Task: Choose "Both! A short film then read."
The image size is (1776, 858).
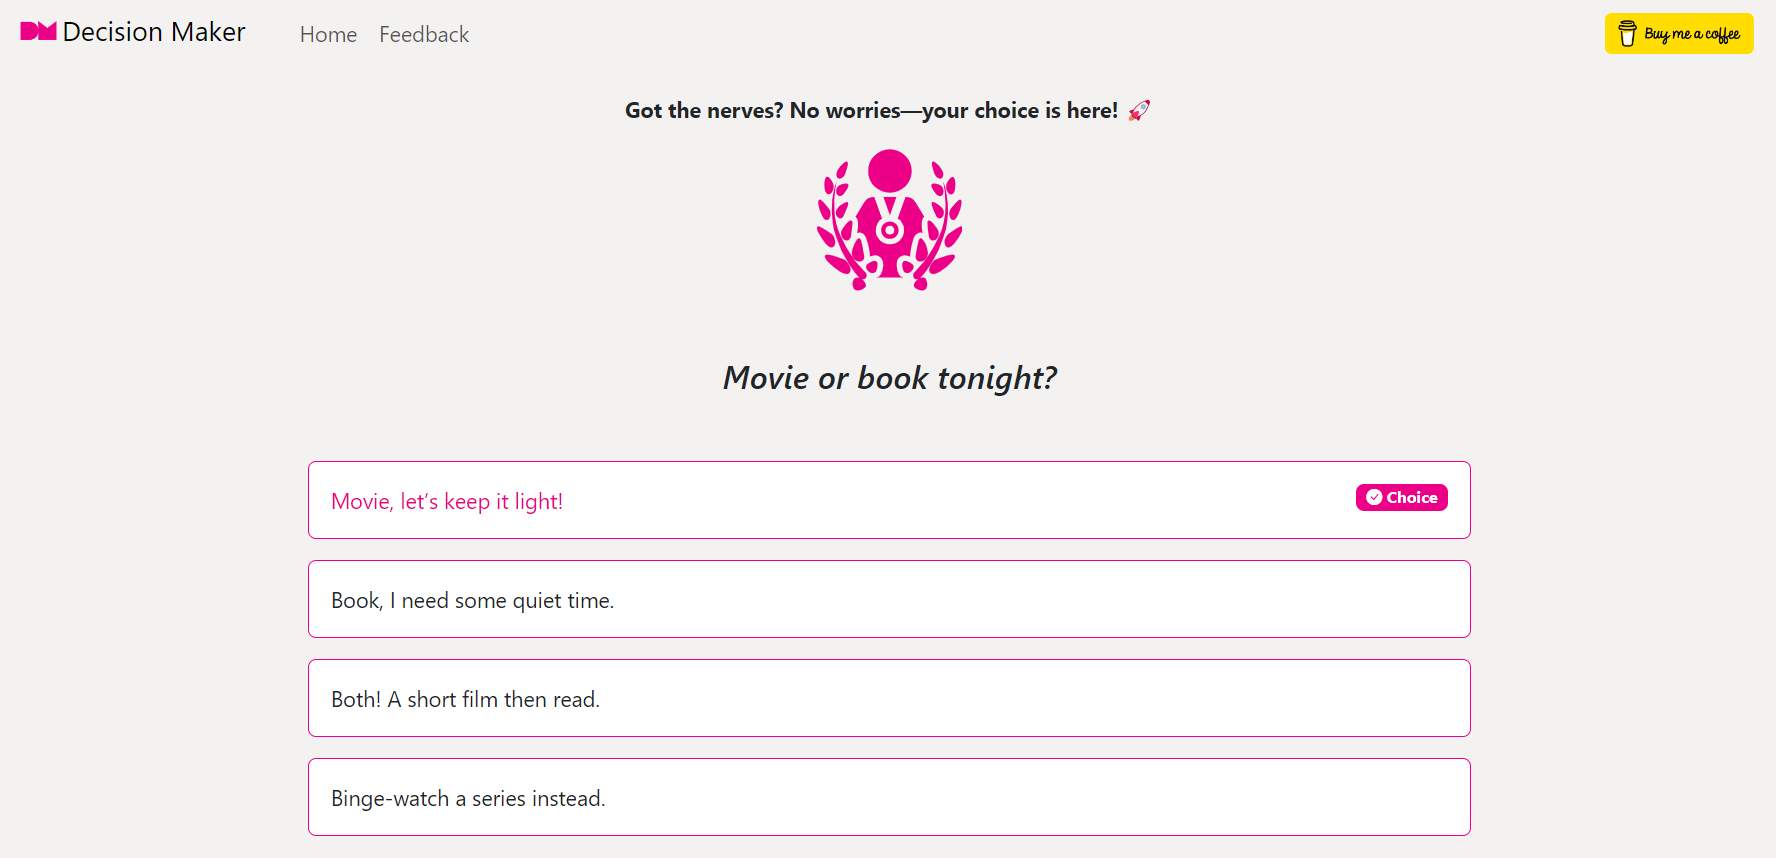Action: 465,699
